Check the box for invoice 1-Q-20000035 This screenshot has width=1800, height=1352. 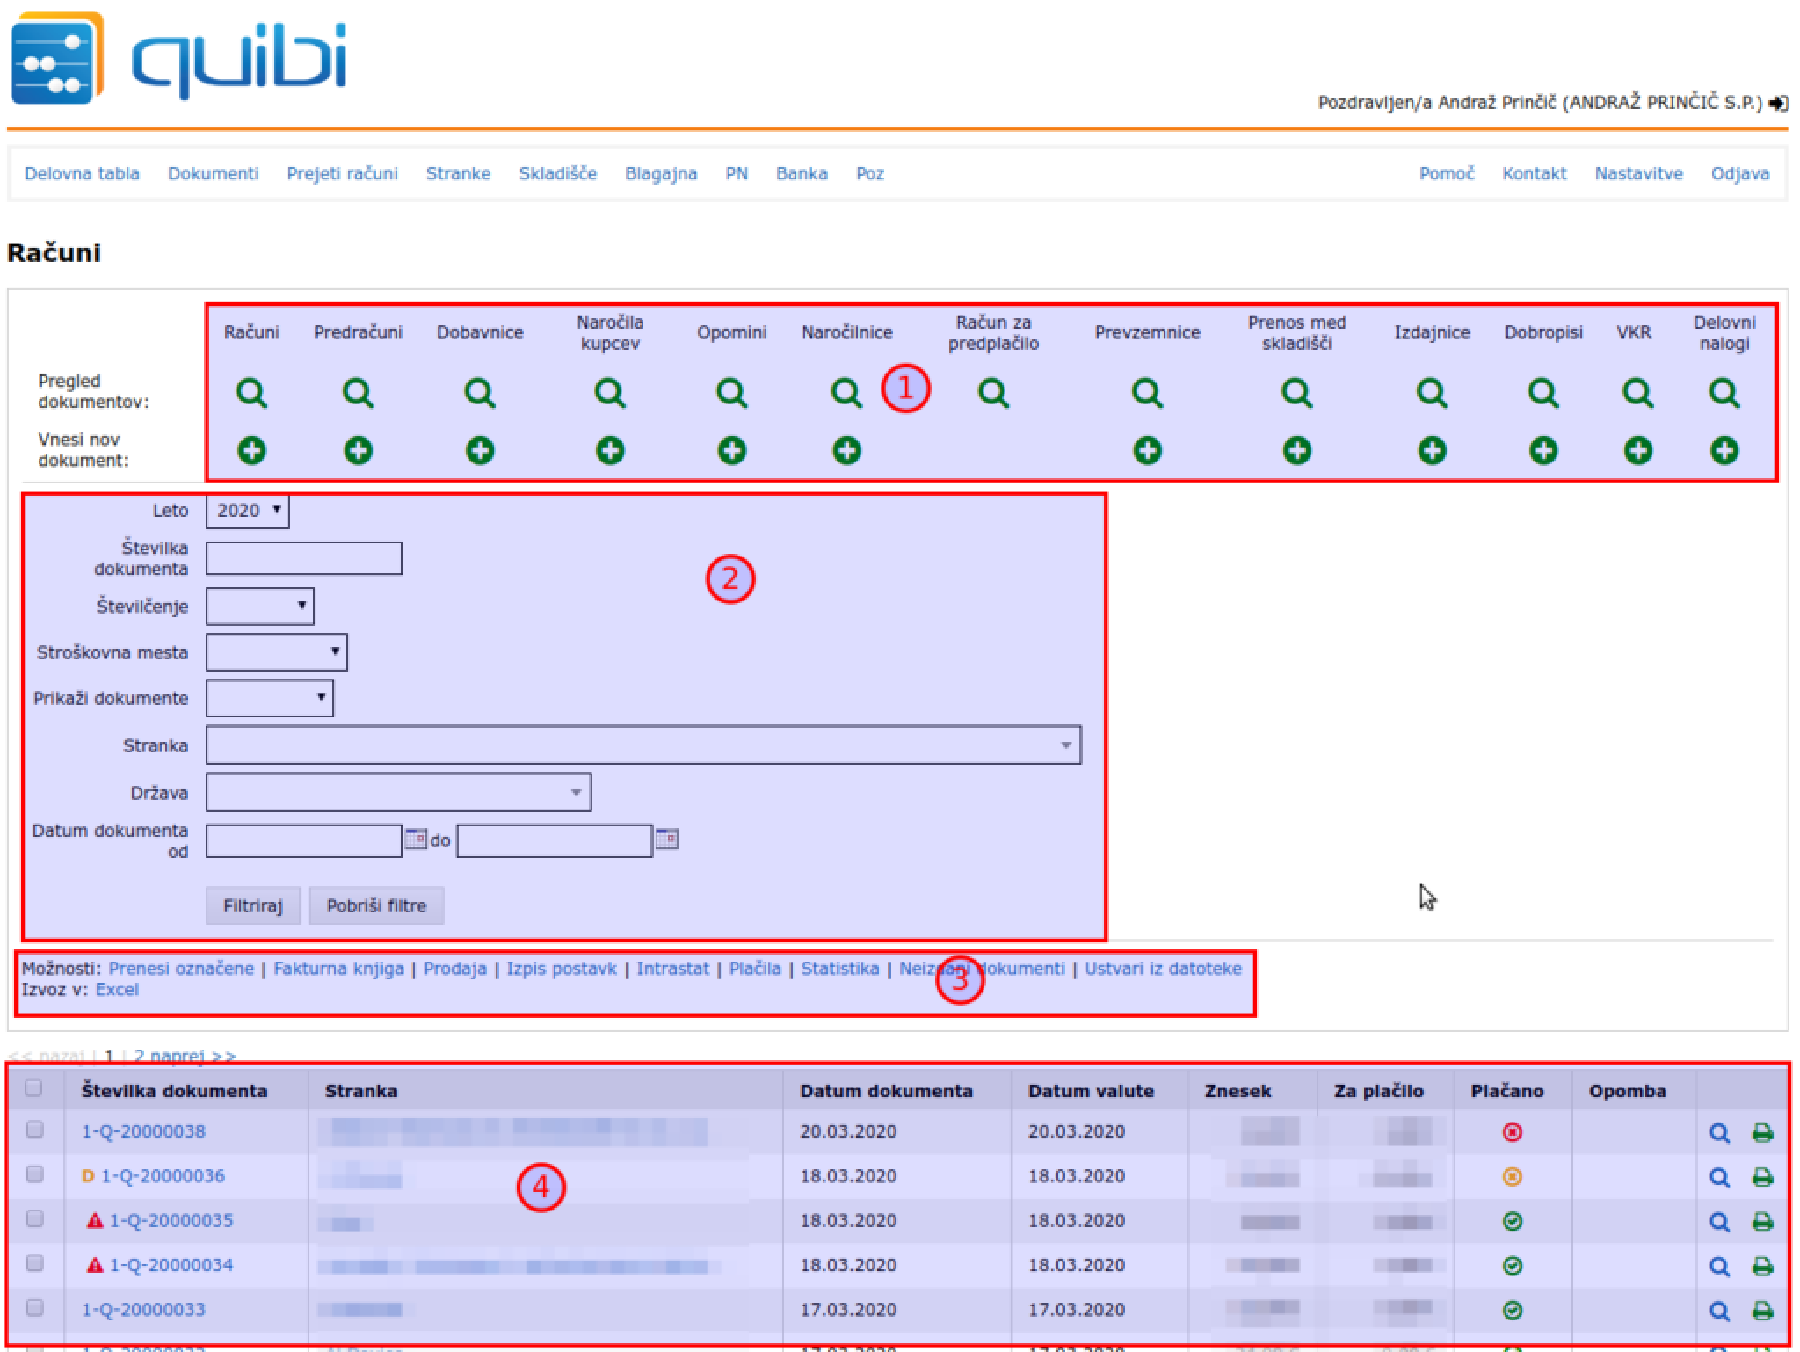coord(35,1218)
